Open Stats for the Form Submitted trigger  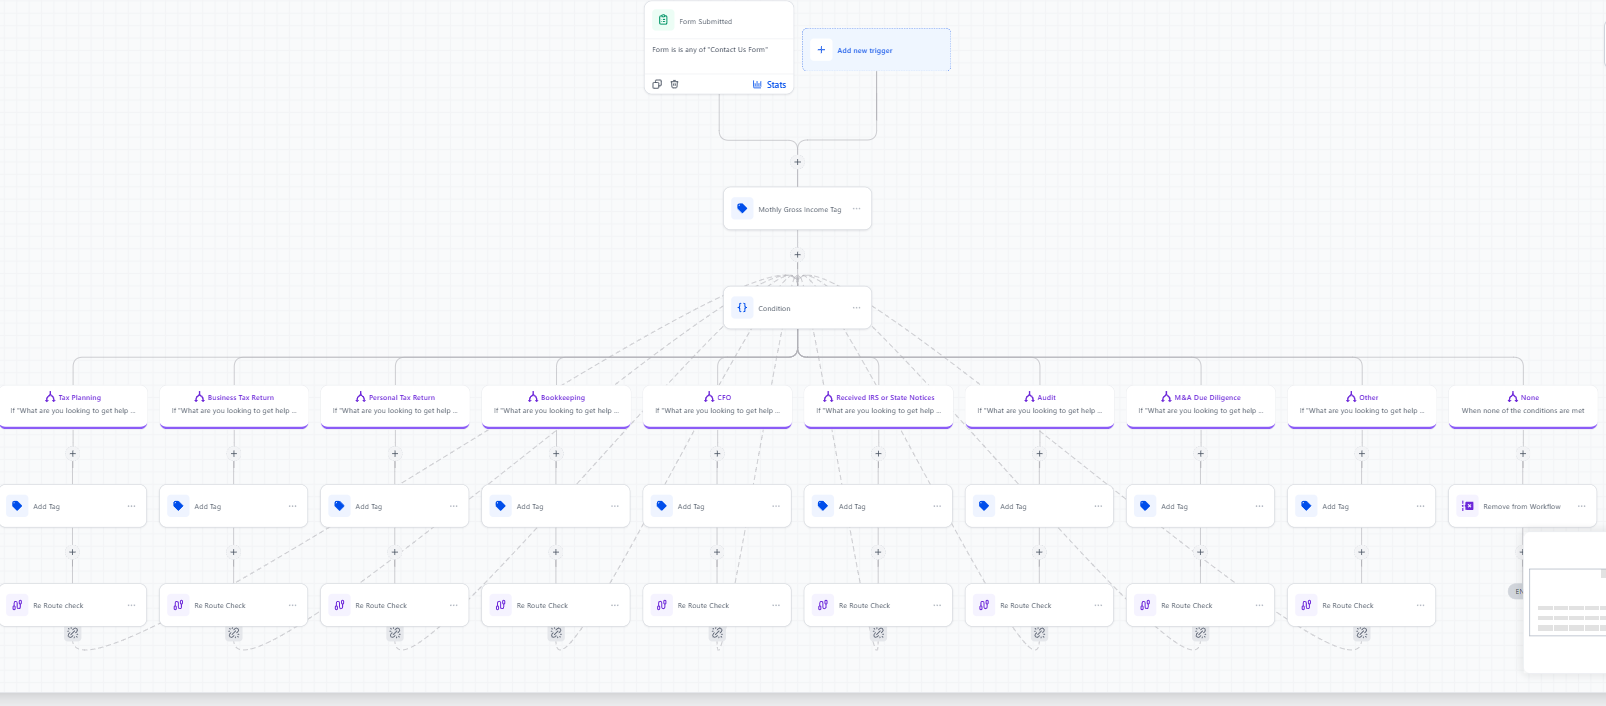tap(769, 85)
